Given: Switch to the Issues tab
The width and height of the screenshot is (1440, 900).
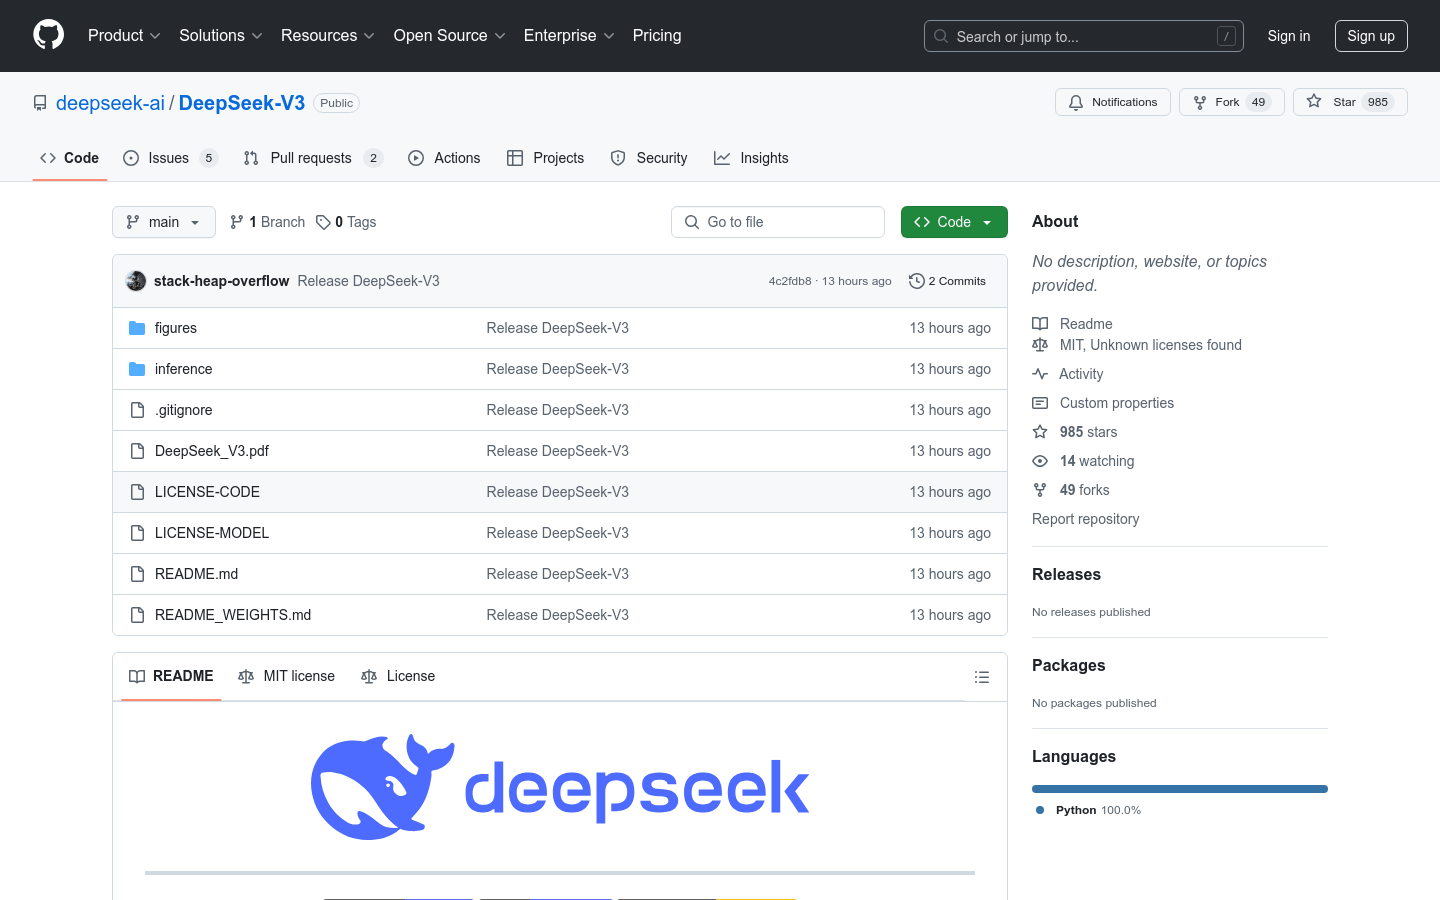Looking at the screenshot, I should (170, 158).
